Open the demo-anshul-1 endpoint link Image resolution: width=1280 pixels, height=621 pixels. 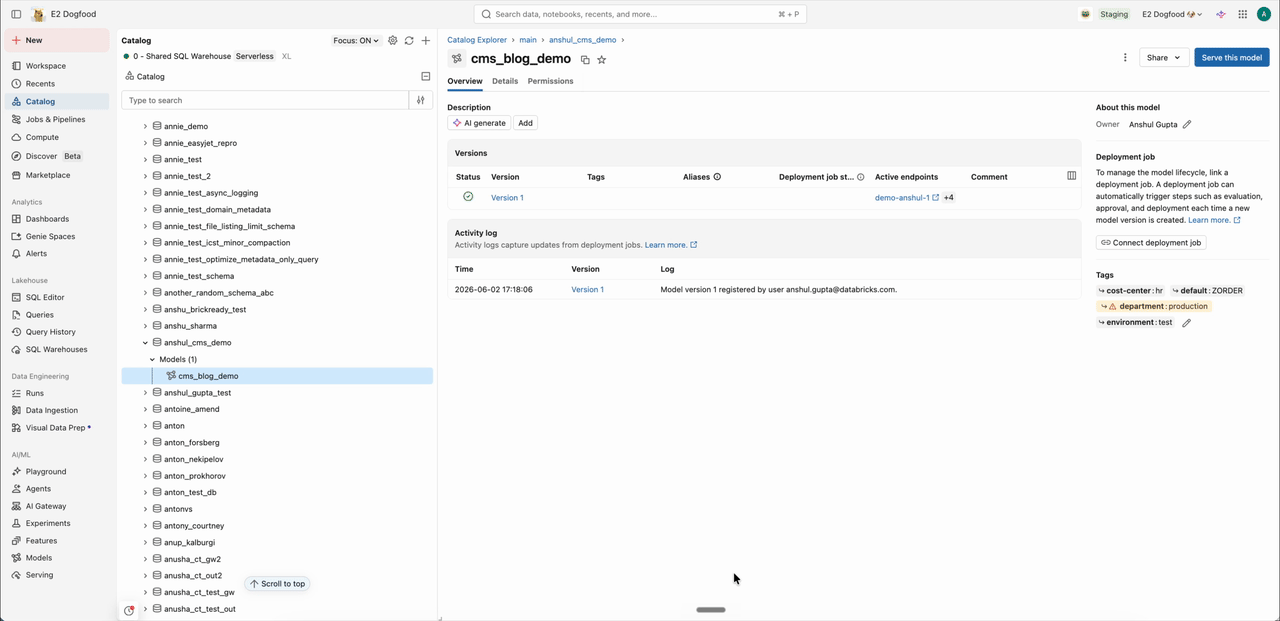click(907, 198)
